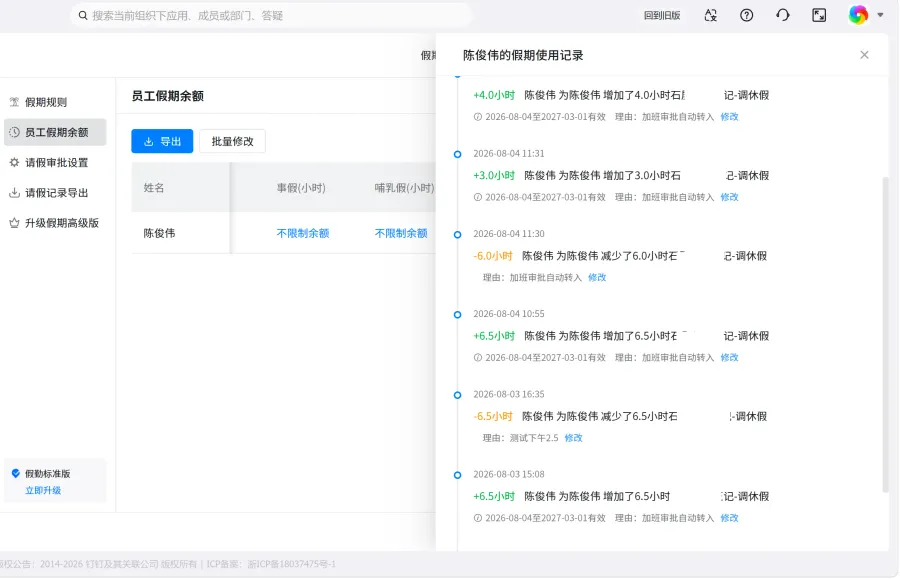
Task: Click 修改 on the -6.5小时 record
Action: point(573,438)
